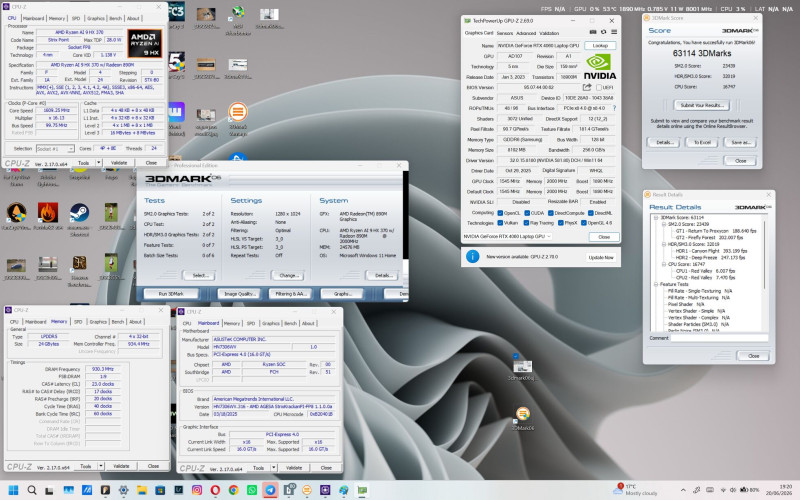The image size is (800, 500).
Task: Open the Socket #1 selection dropdown in CPU-Z
Action: coord(55,148)
